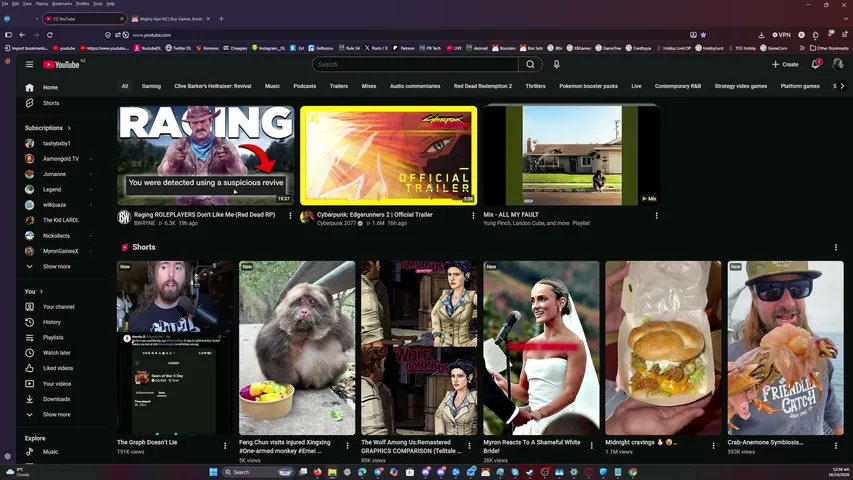The width and height of the screenshot is (853, 480).
Task: Select the Trailers category chip
Action: click(338, 86)
